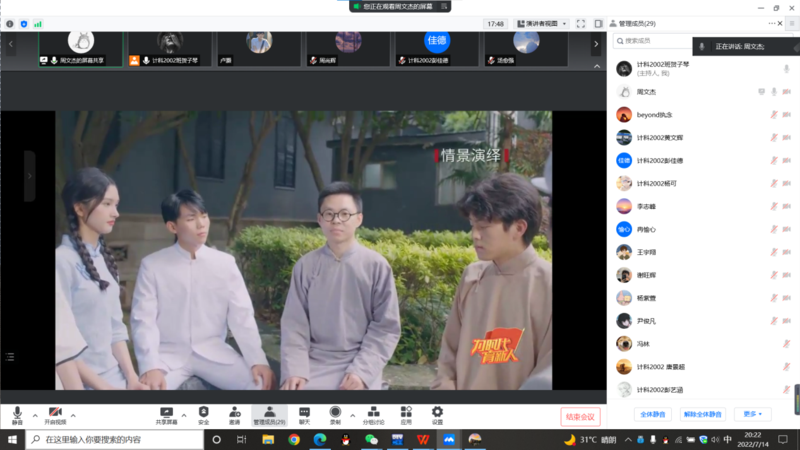Select the 佳德 avatar video thumbnail
Image resolution: width=800 pixels, height=450 pixels.
pos(437,49)
